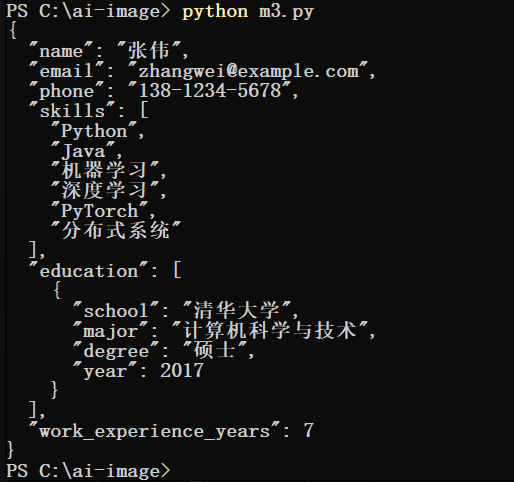The image size is (514, 482).
Task: Click the "skills" key
Action: pyautogui.click(x=72, y=111)
